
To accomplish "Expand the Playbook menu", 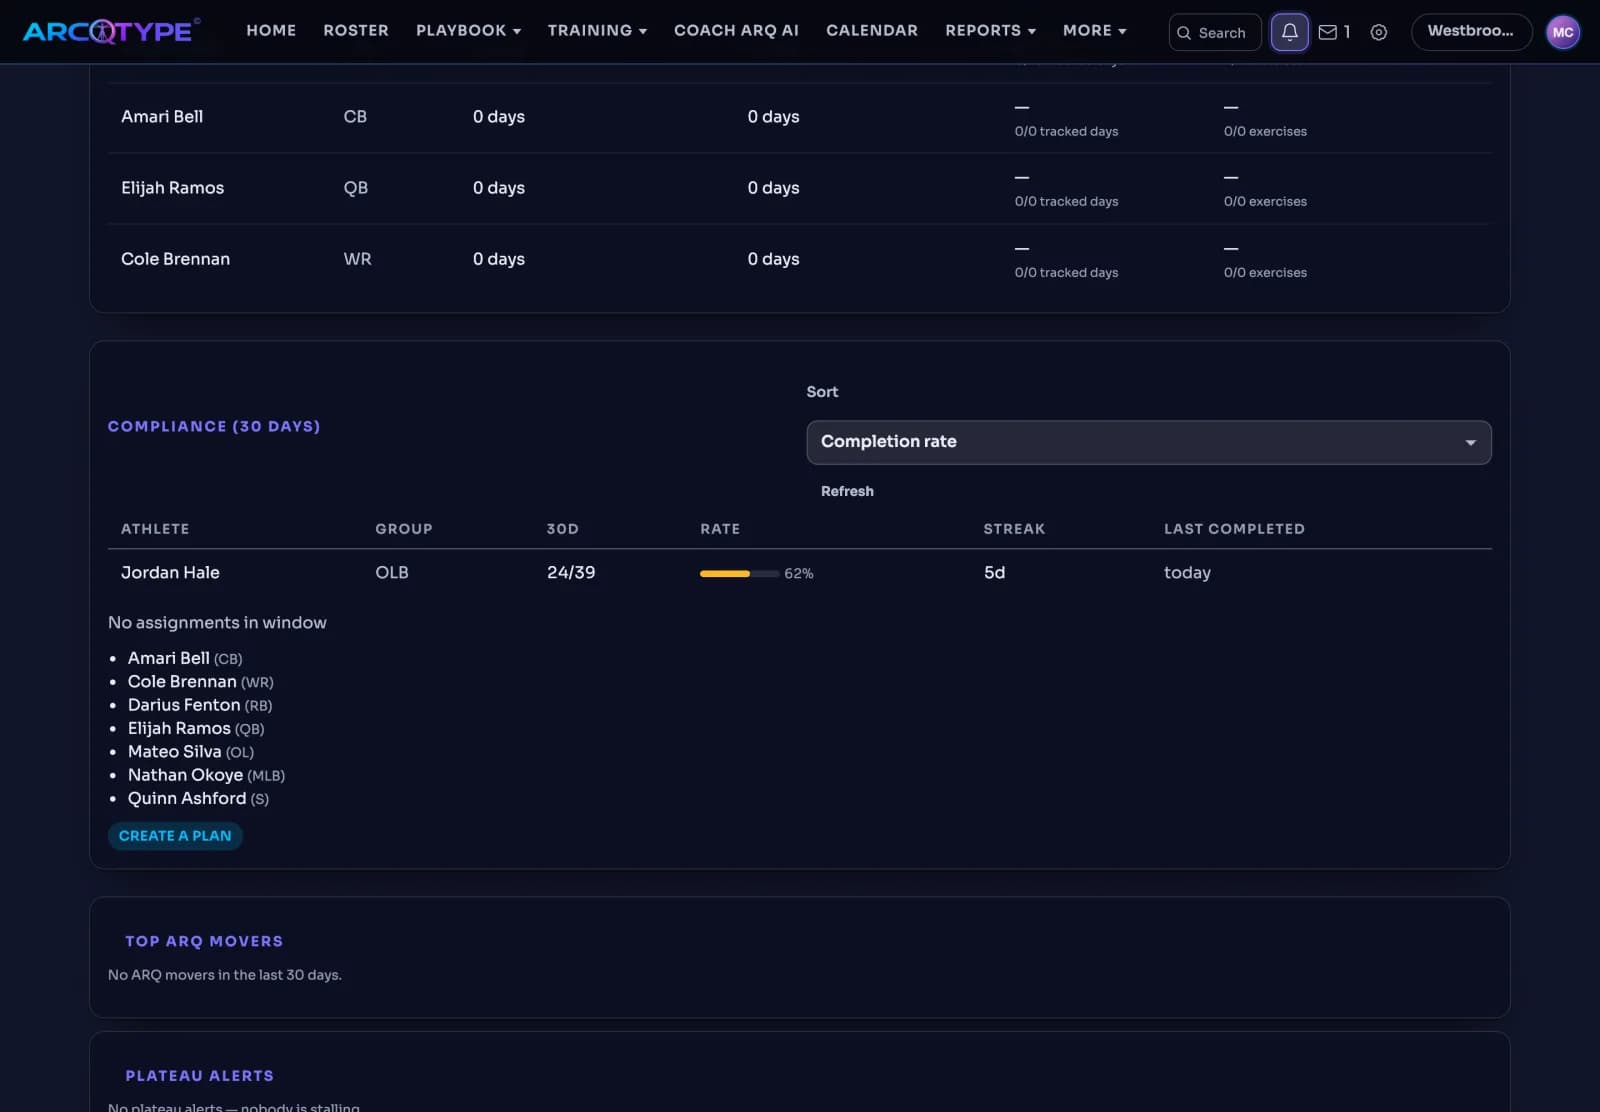I will [468, 30].
